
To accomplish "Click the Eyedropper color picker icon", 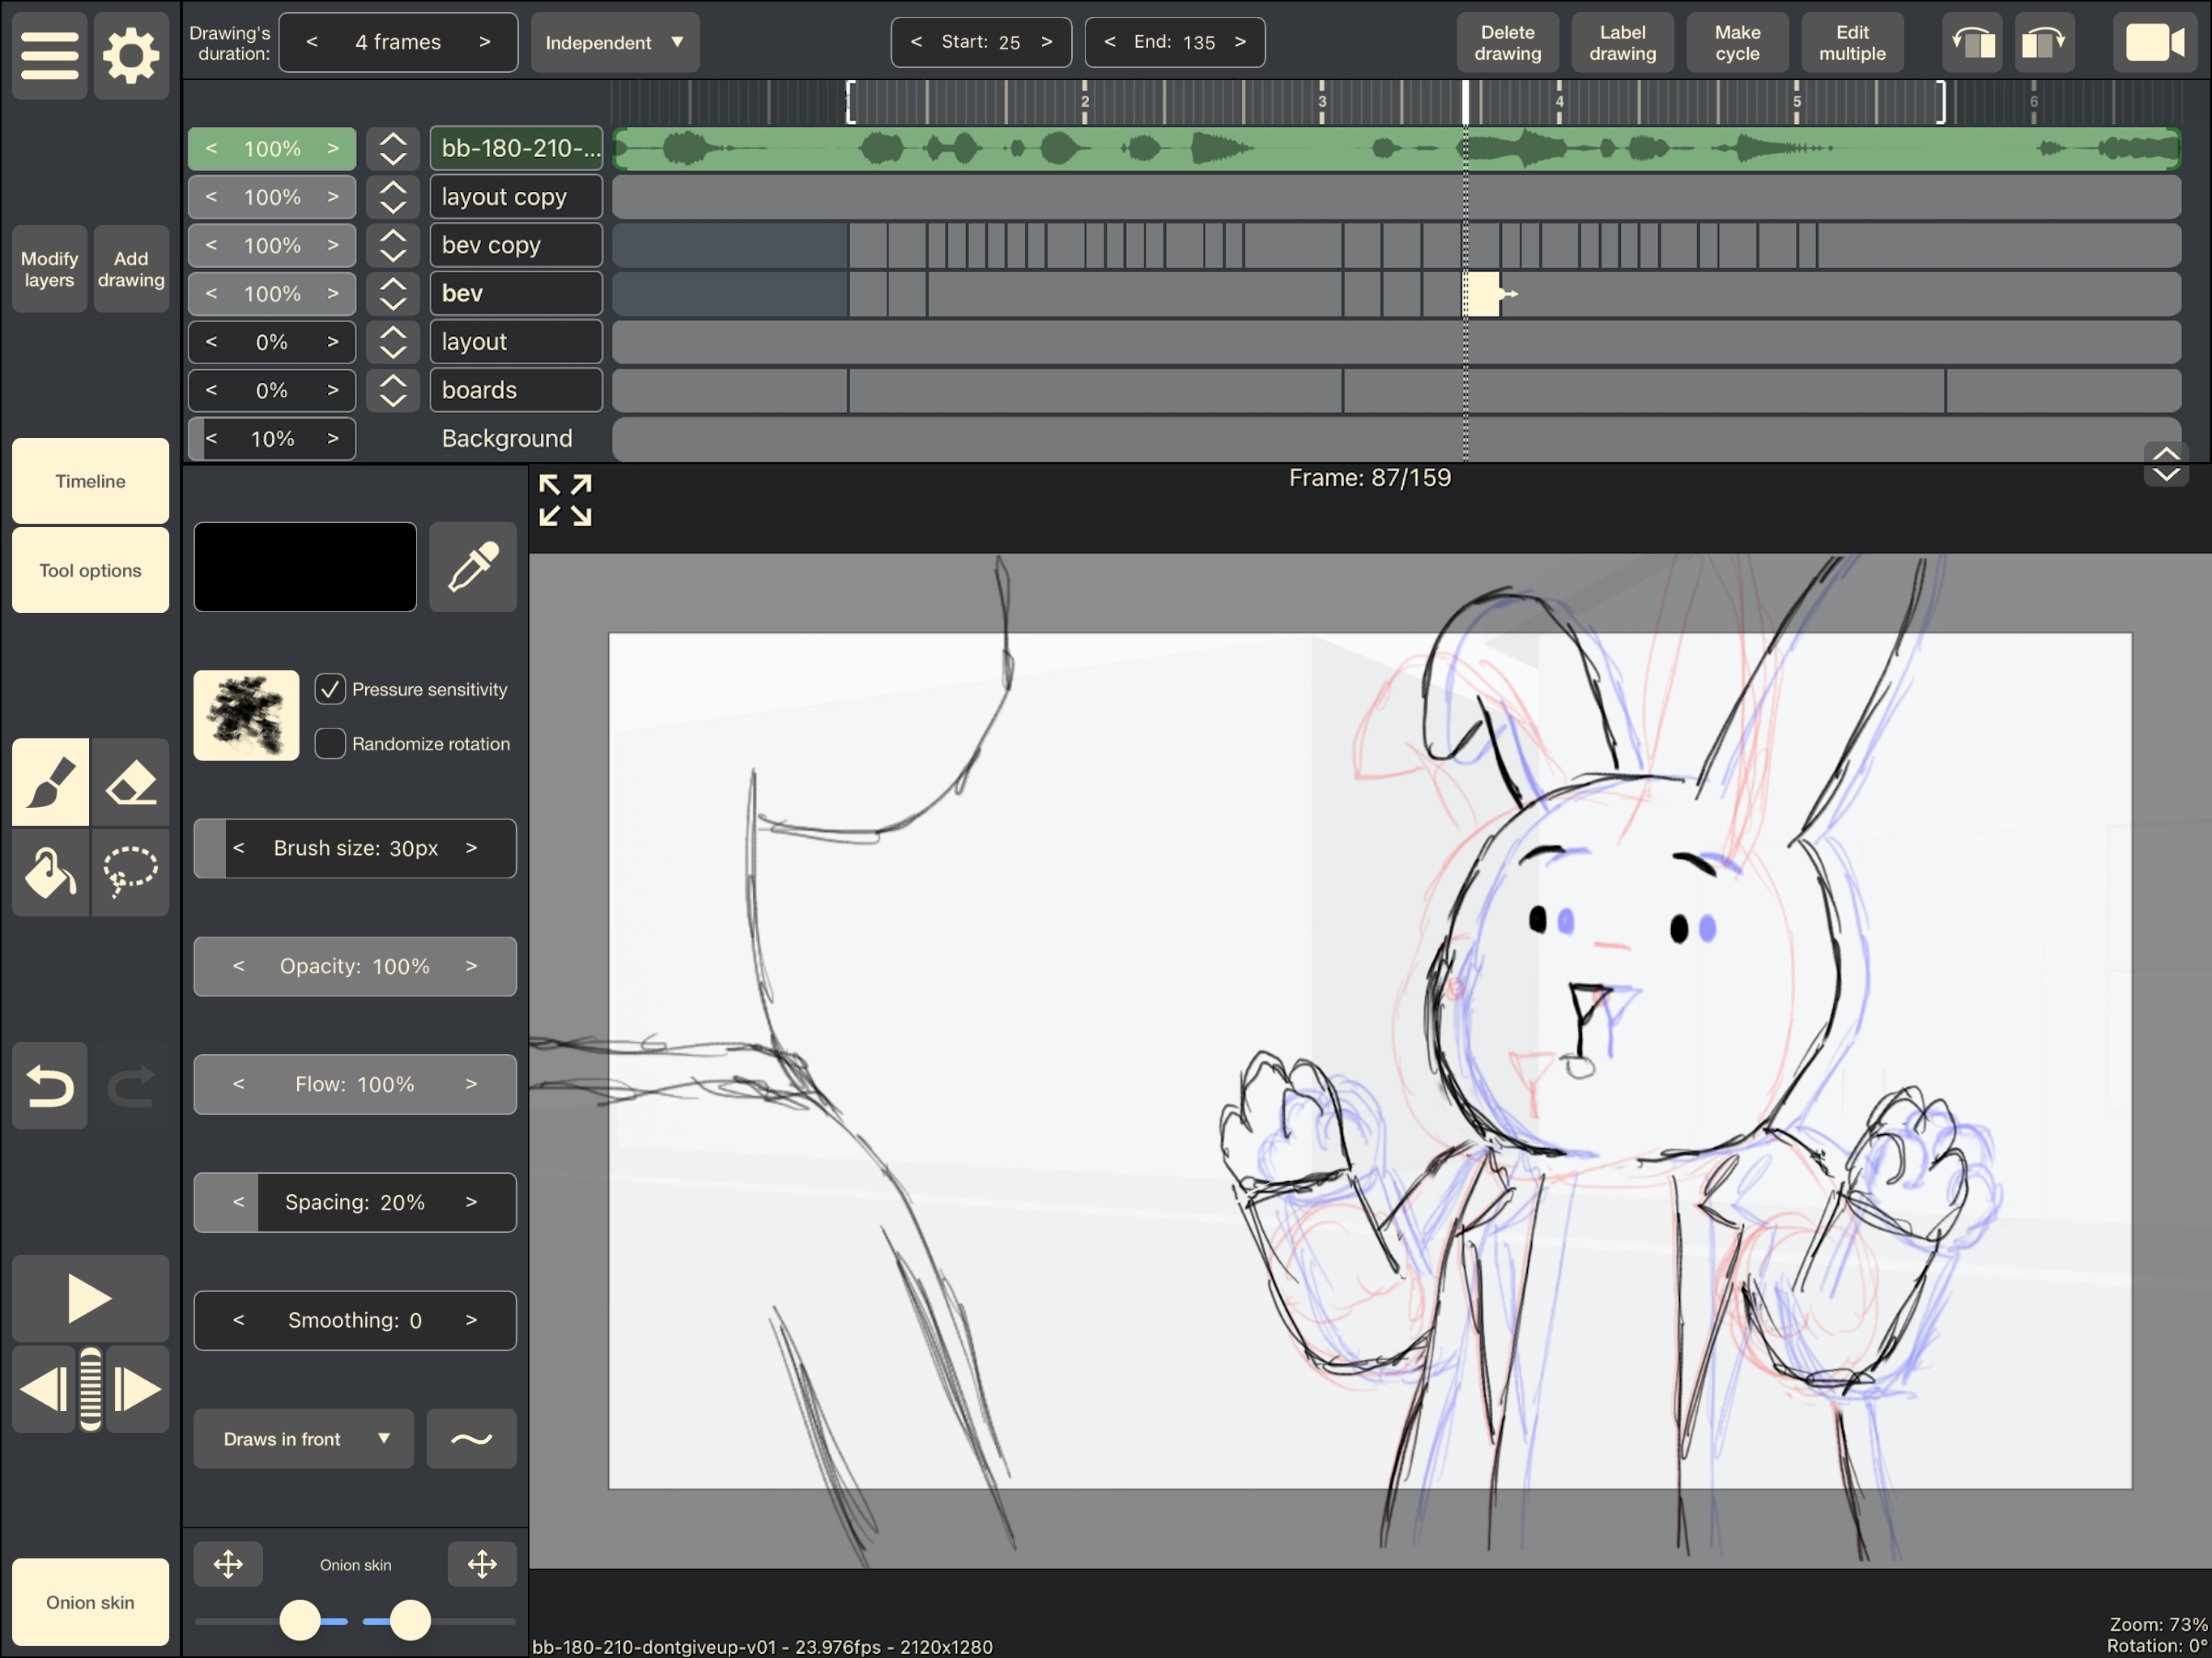I will [473, 567].
